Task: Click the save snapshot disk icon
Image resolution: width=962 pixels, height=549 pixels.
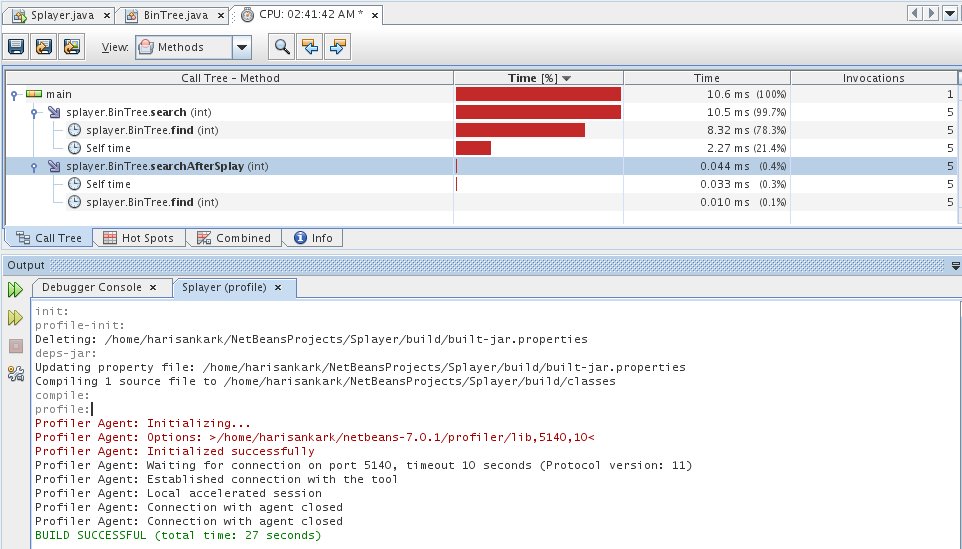Action: click(15, 47)
